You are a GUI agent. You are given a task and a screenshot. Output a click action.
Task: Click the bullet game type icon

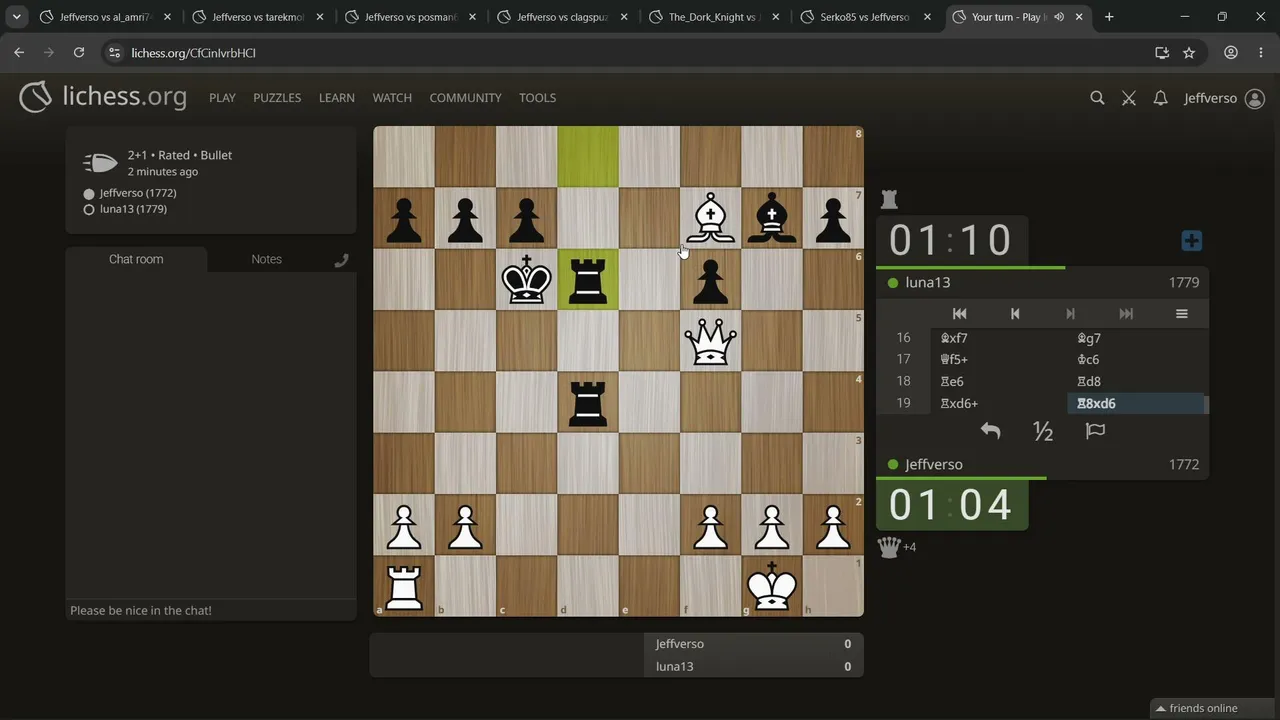coord(100,163)
